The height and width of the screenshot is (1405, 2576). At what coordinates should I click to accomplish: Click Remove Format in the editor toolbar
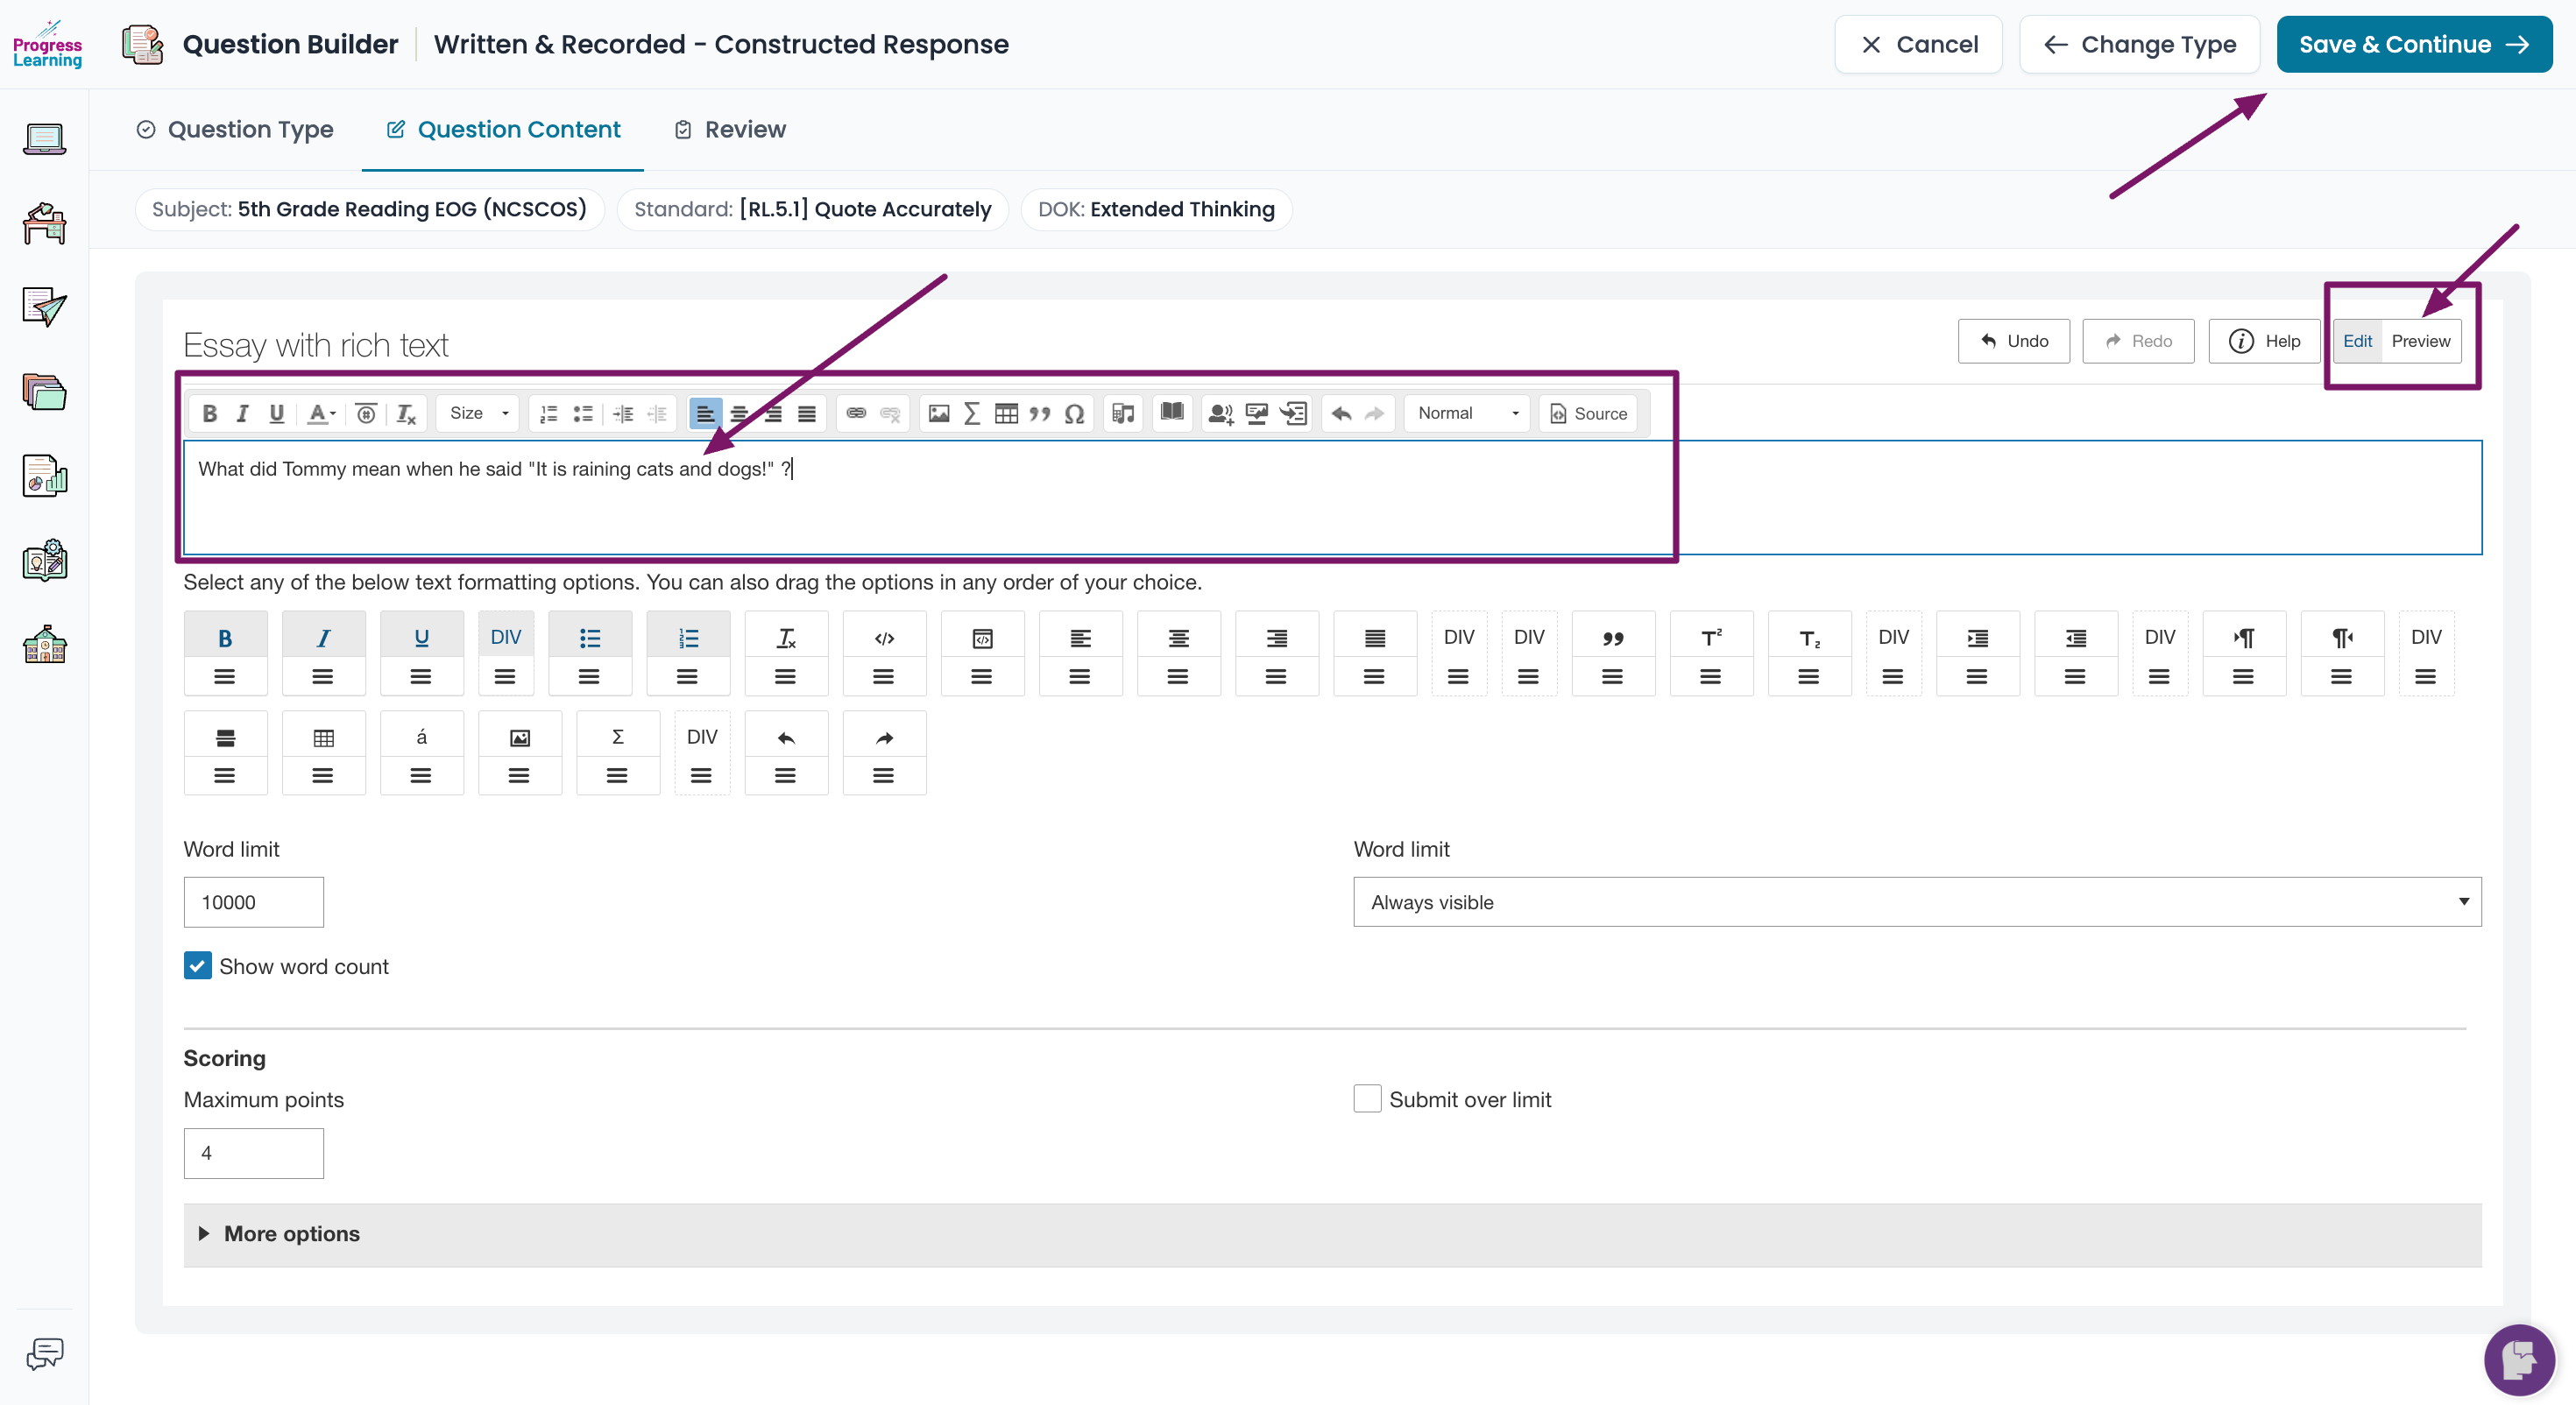point(406,413)
